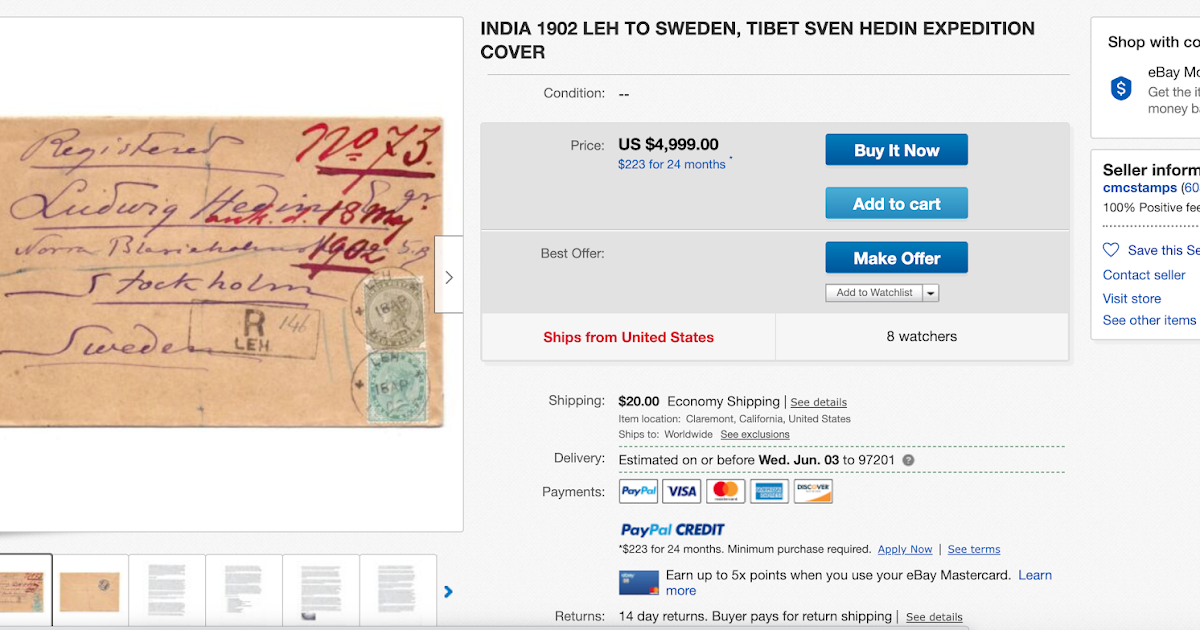Click the eBay Money Back Guarantee shield icon
The image size is (1200, 630).
[x=1119, y=87]
